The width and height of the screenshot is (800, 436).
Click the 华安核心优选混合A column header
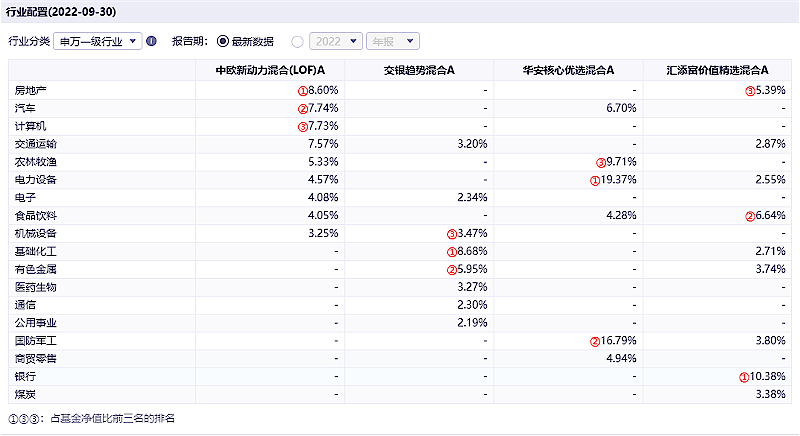point(568,71)
